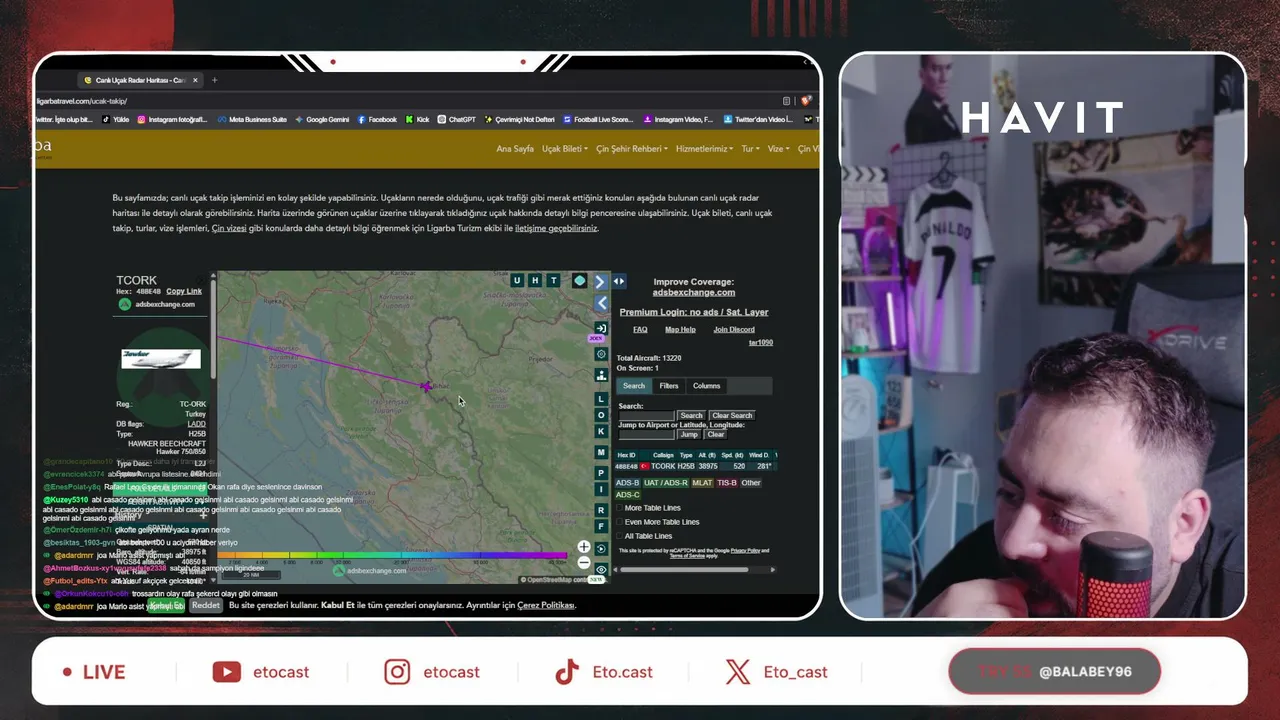This screenshot has height=720, width=1280.
Task: Toggle the T map button
Action: coord(553,281)
